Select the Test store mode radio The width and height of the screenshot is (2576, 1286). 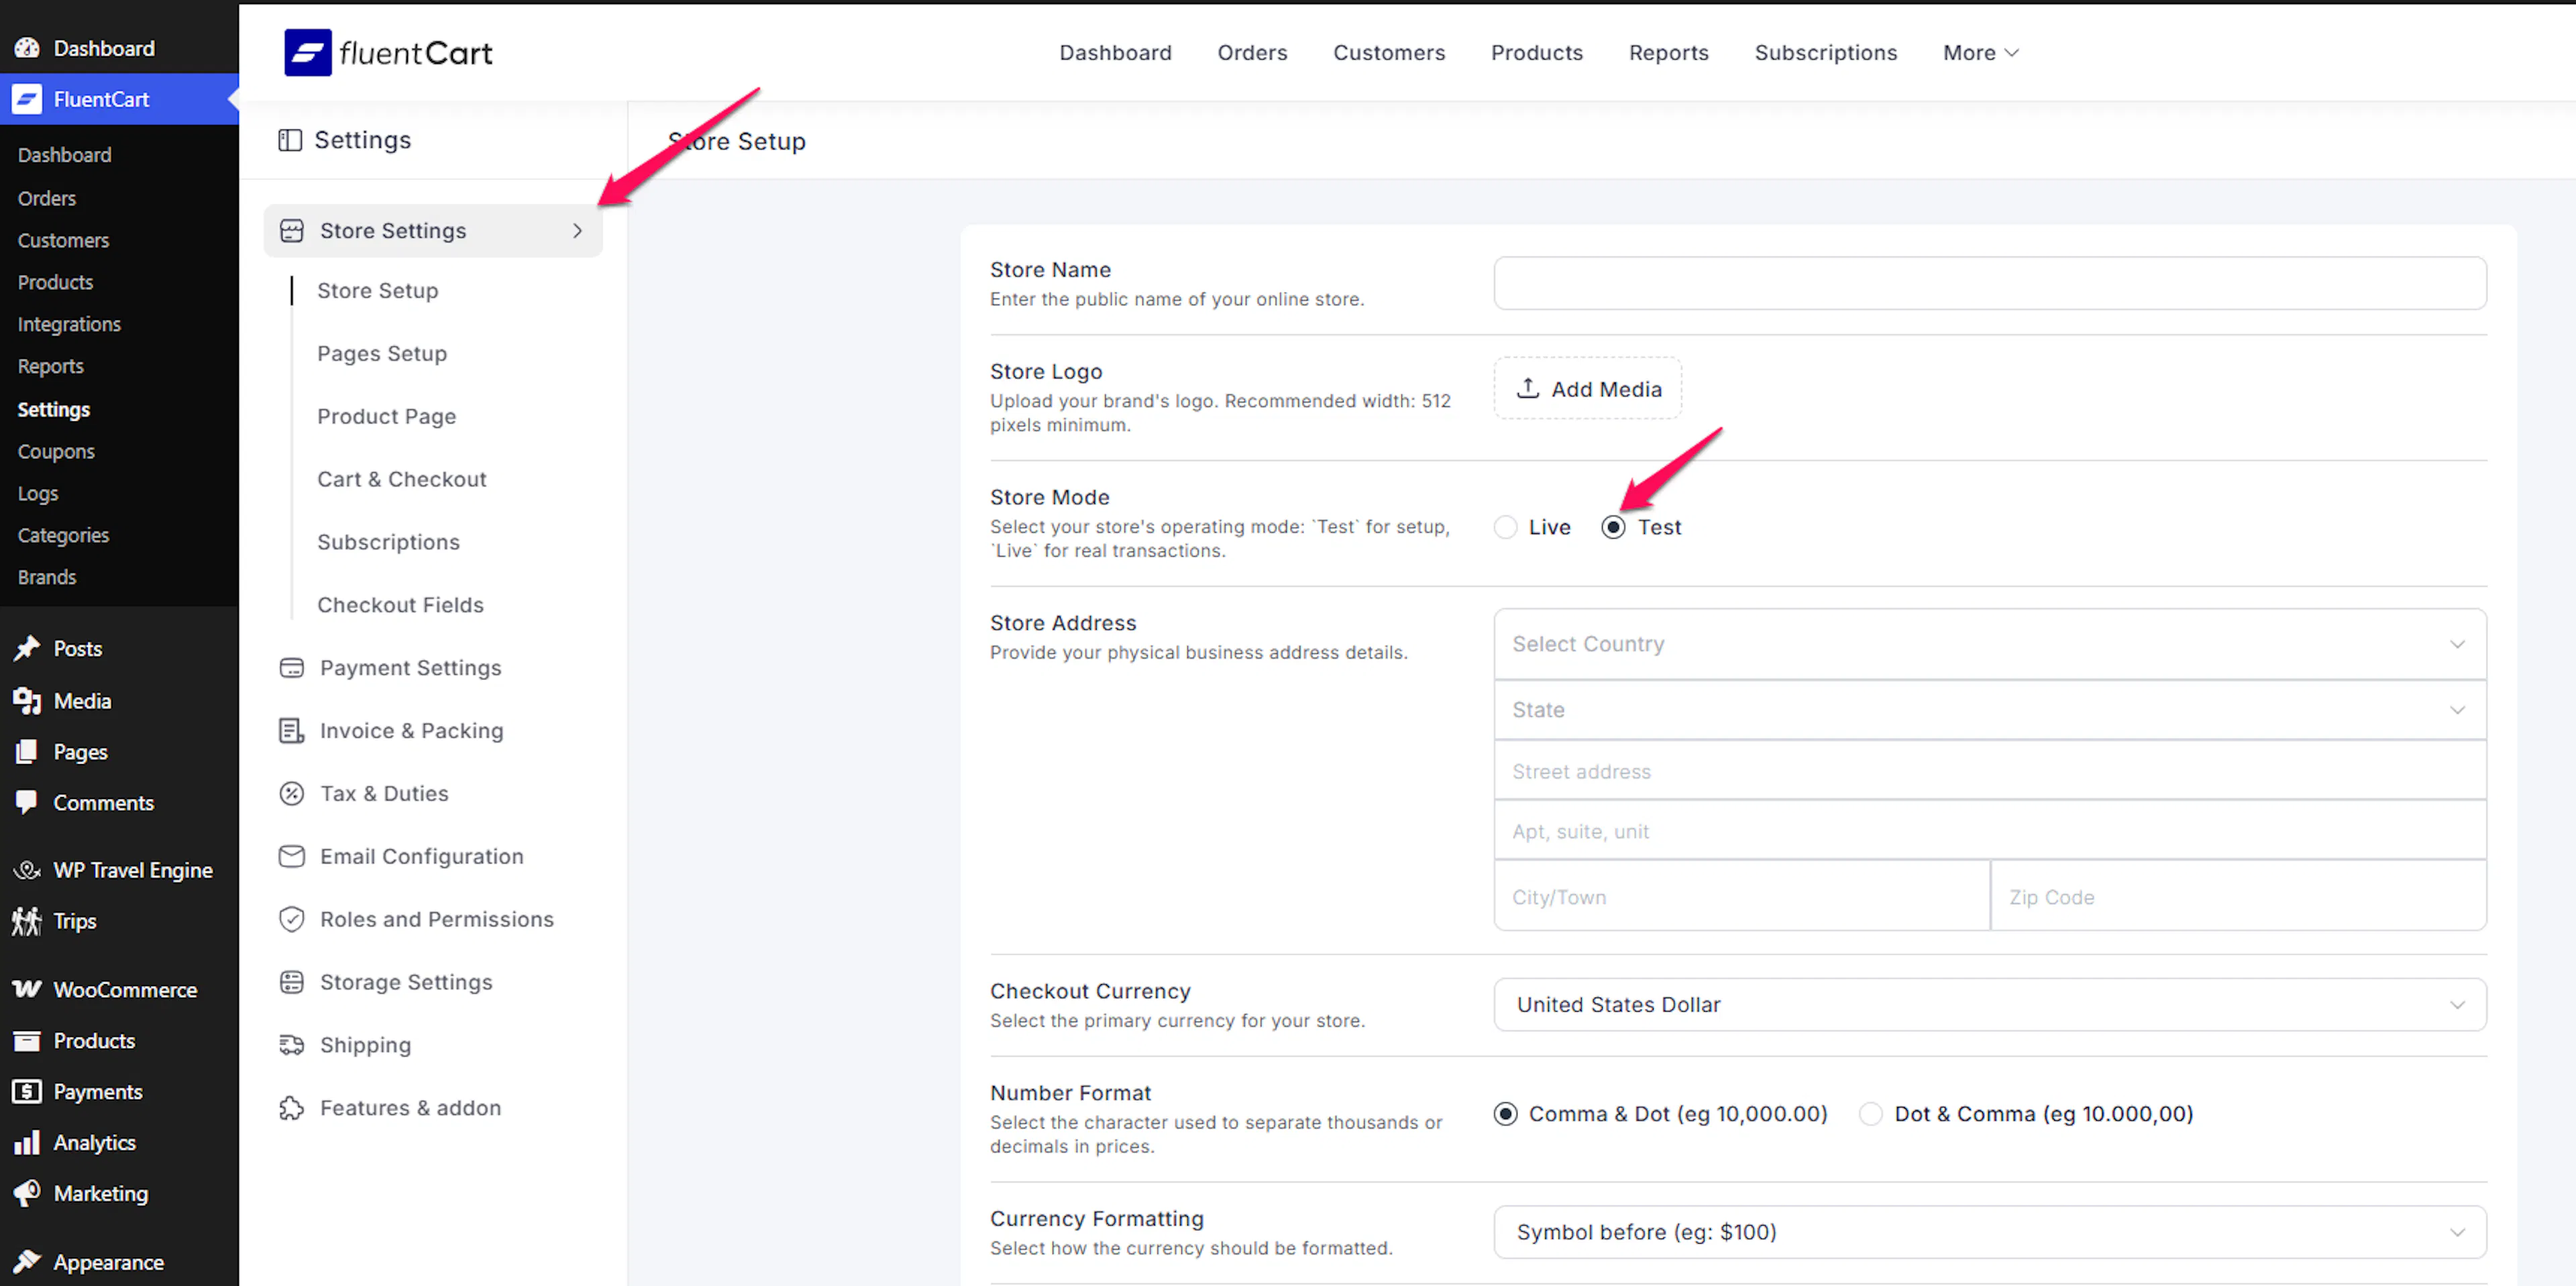[1613, 528]
